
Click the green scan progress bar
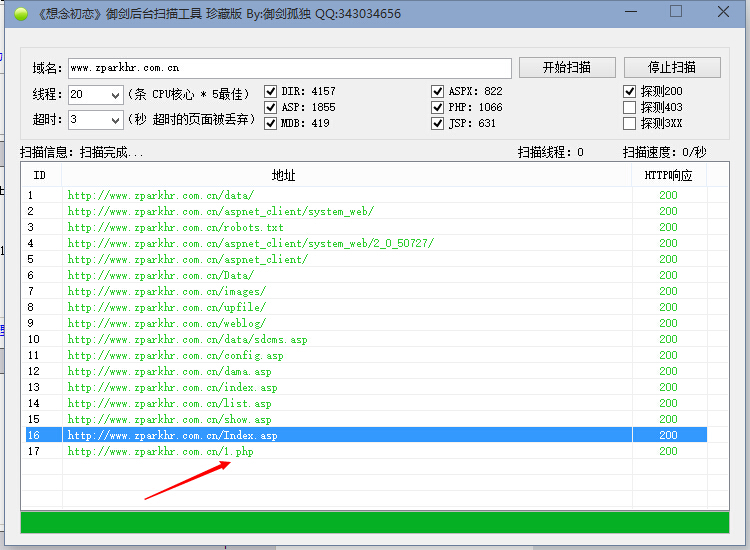click(375, 522)
